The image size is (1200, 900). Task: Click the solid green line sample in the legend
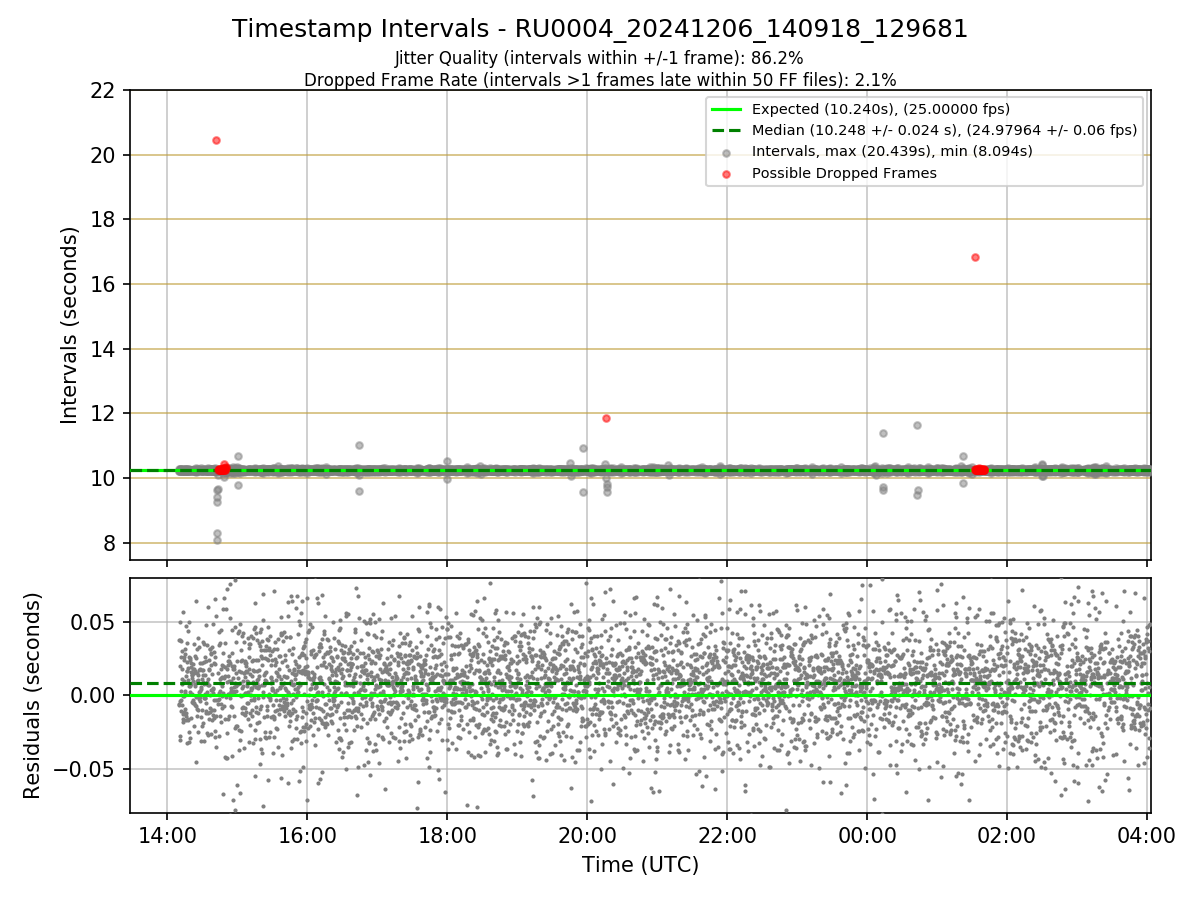(726, 109)
